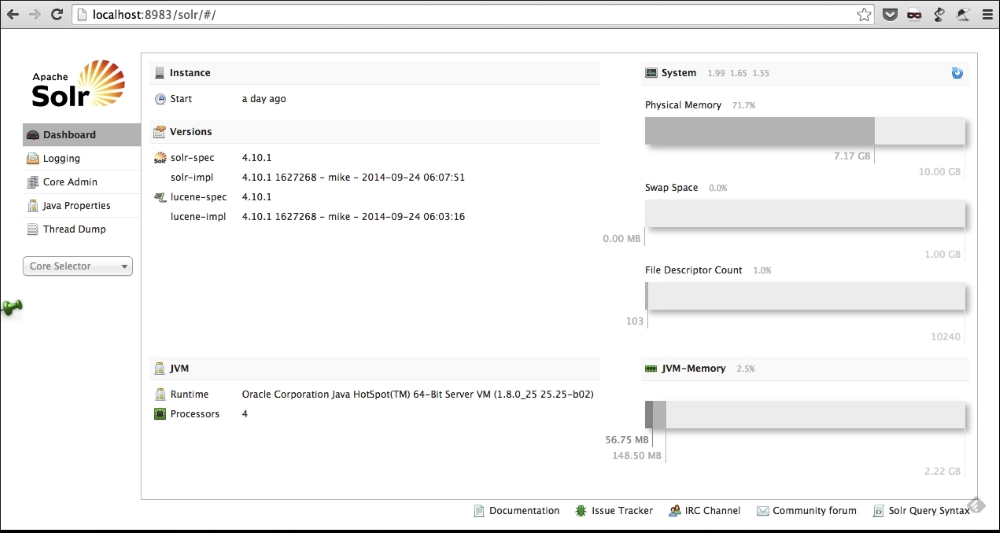Click the Apache Solr logo
The width and height of the screenshot is (1000, 533).
78,84
